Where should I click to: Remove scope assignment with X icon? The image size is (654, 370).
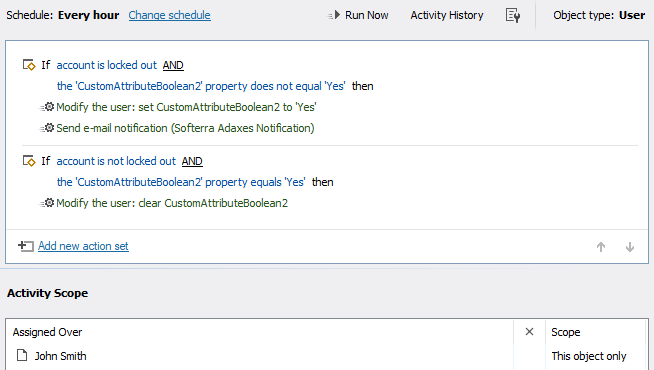click(x=529, y=332)
